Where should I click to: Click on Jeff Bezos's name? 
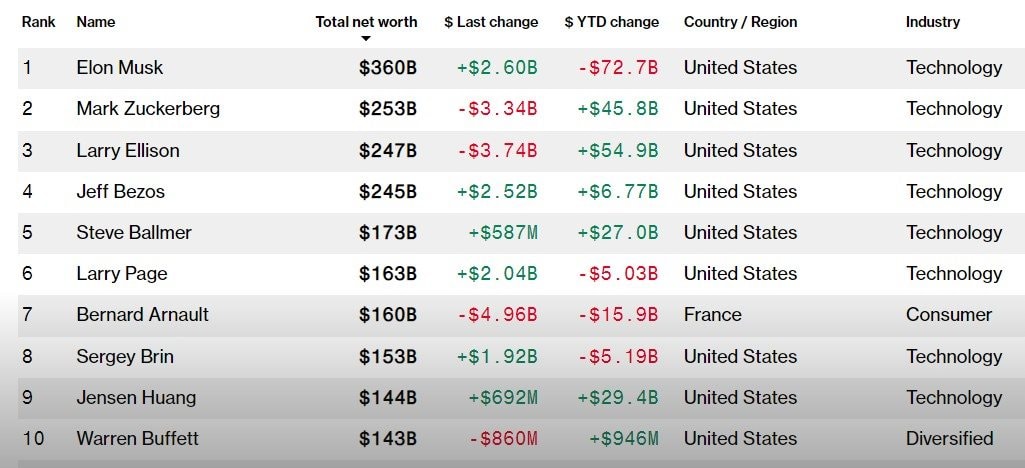coord(120,192)
